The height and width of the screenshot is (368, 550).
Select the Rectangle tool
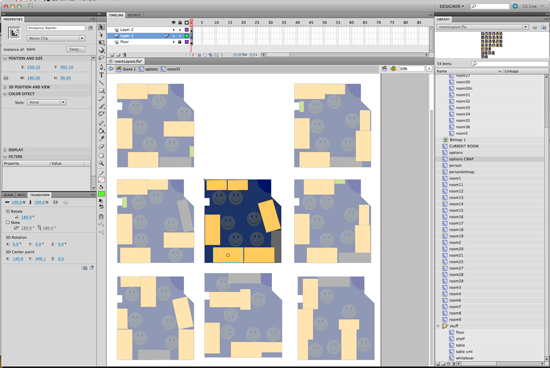pos(101,91)
